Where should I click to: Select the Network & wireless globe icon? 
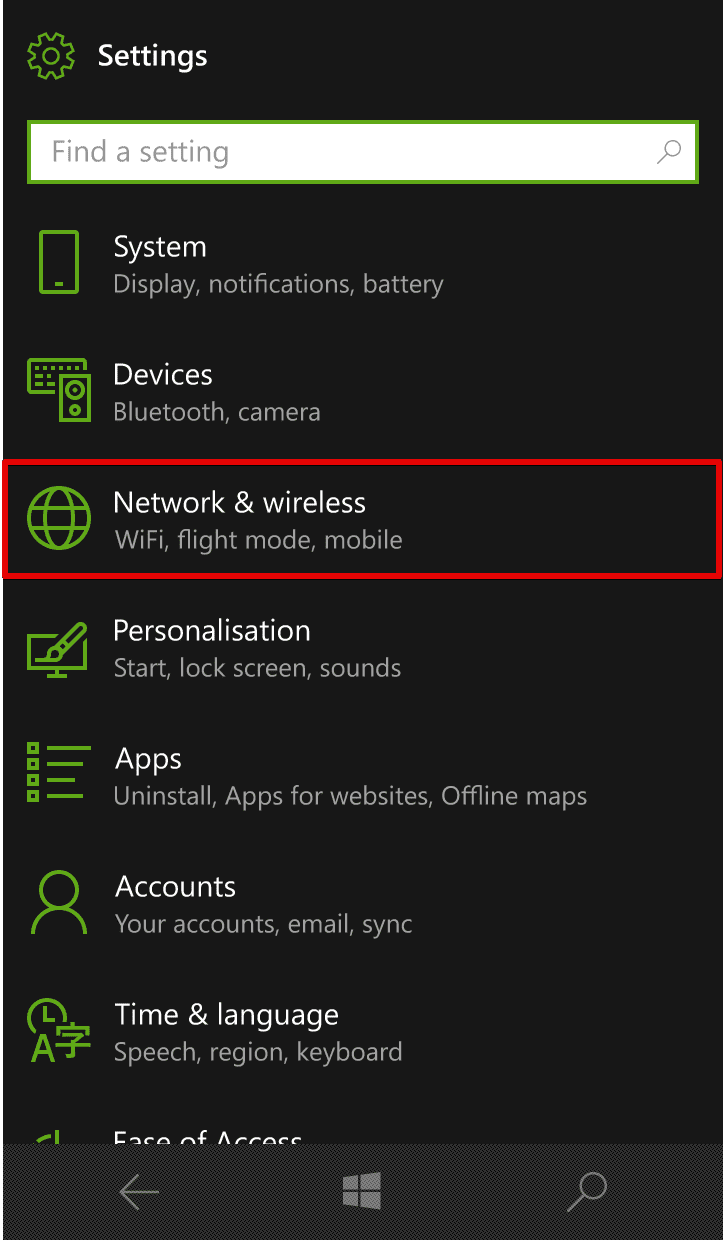pos(59,518)
